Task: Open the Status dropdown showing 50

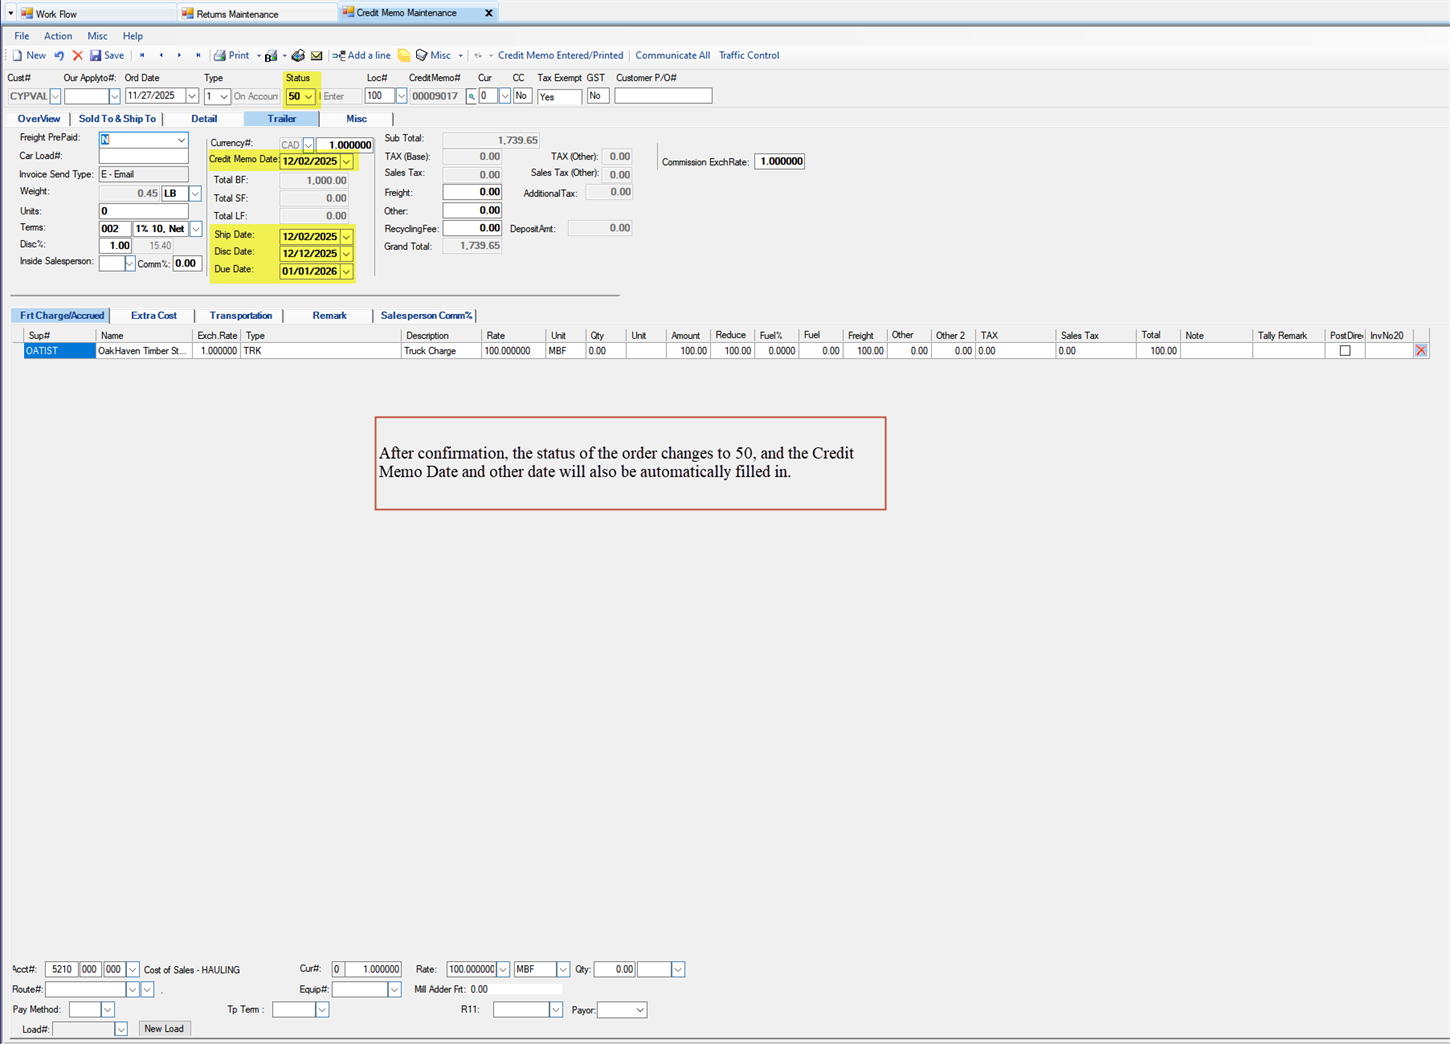Action: (x=308, y=97)
